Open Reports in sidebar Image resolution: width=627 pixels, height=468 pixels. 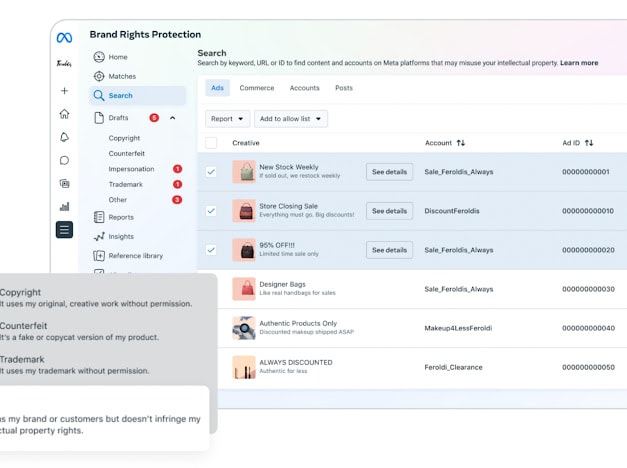pyautogui.click(x=121, y=217)
